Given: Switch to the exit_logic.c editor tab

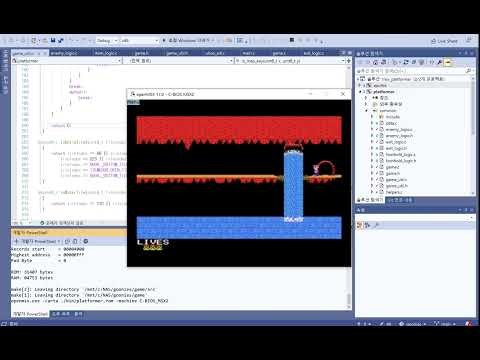Looking at the screenshot, I should tap(314, 53).
